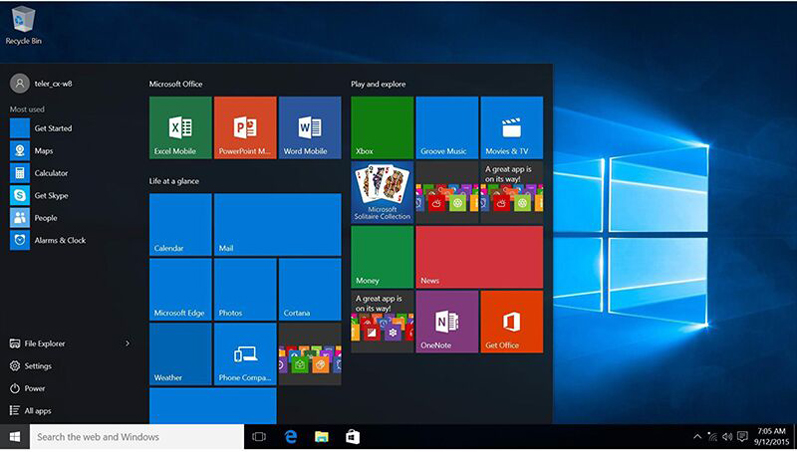The width and height of the screenshot is (800, 452).
Task: Click great app tile beside OneNote
Action: (x=382, y=322)
